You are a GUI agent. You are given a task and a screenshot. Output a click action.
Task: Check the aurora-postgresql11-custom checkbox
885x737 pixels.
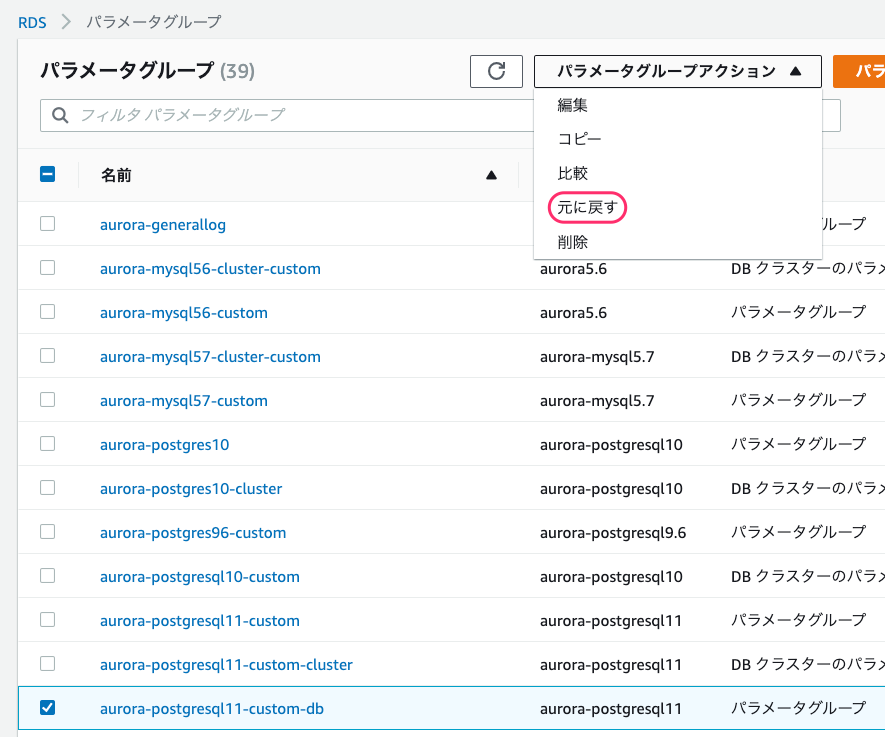47,620
